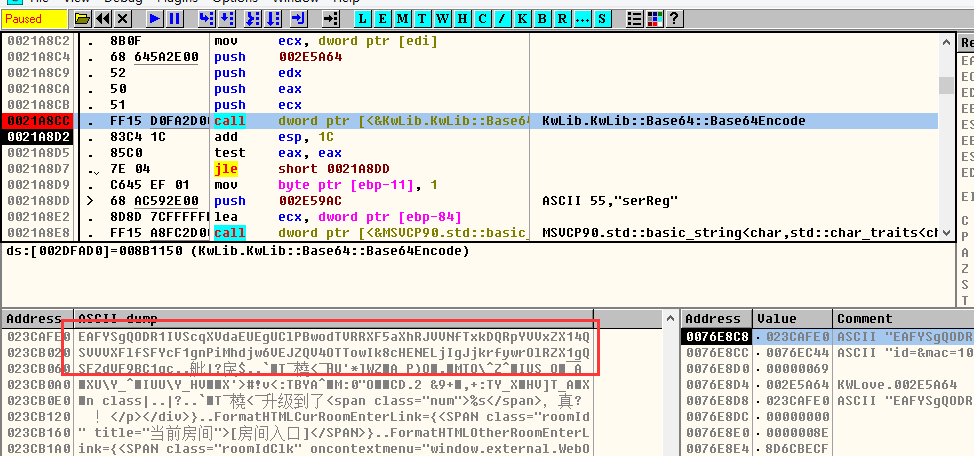974x456 pixels.
Task: Show Call stack via K button
Action: 522,19
